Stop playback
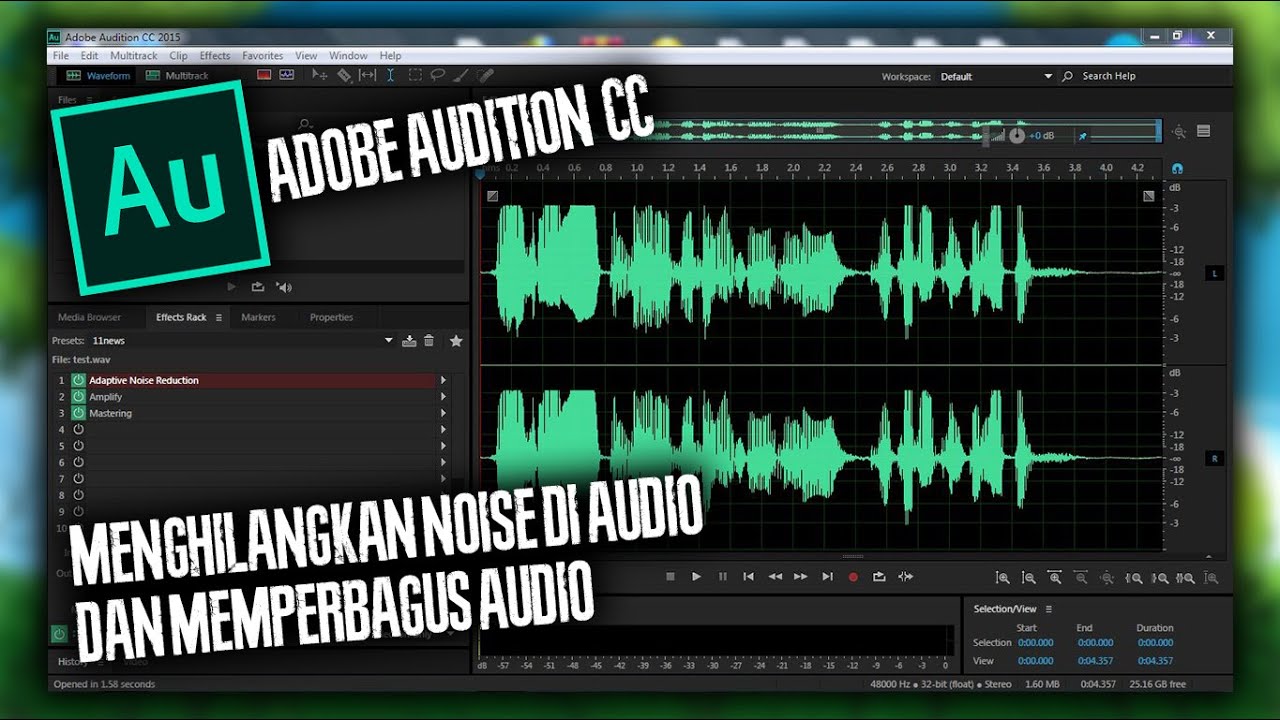Screen dimensions: 1280x720 (671, 577)
